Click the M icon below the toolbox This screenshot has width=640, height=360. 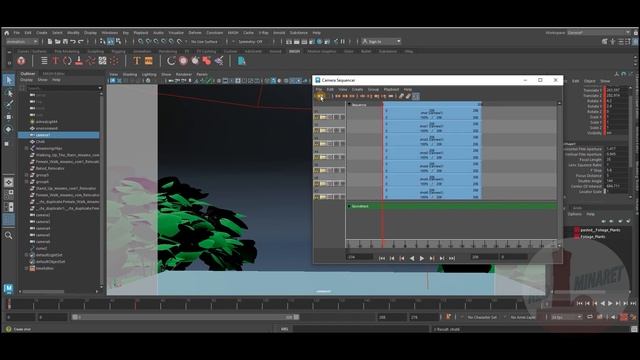click(8, 289)
